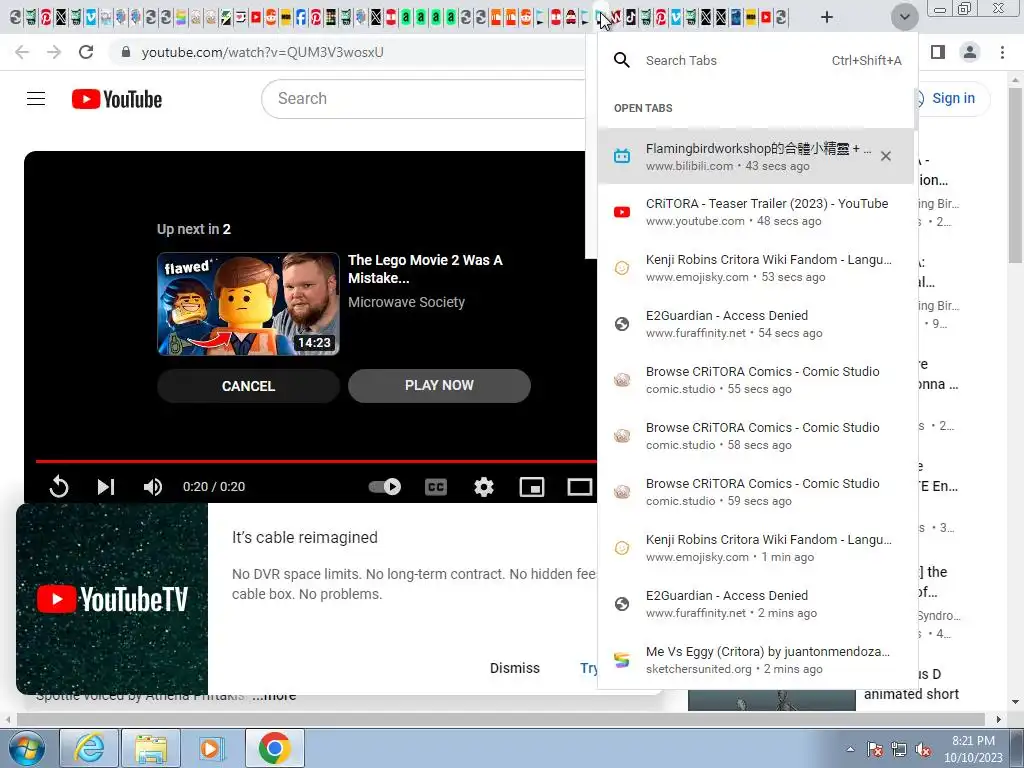Dismiss the YouTube TV promo
This screenshot has width=1024, height=768.
pos(515,668)
